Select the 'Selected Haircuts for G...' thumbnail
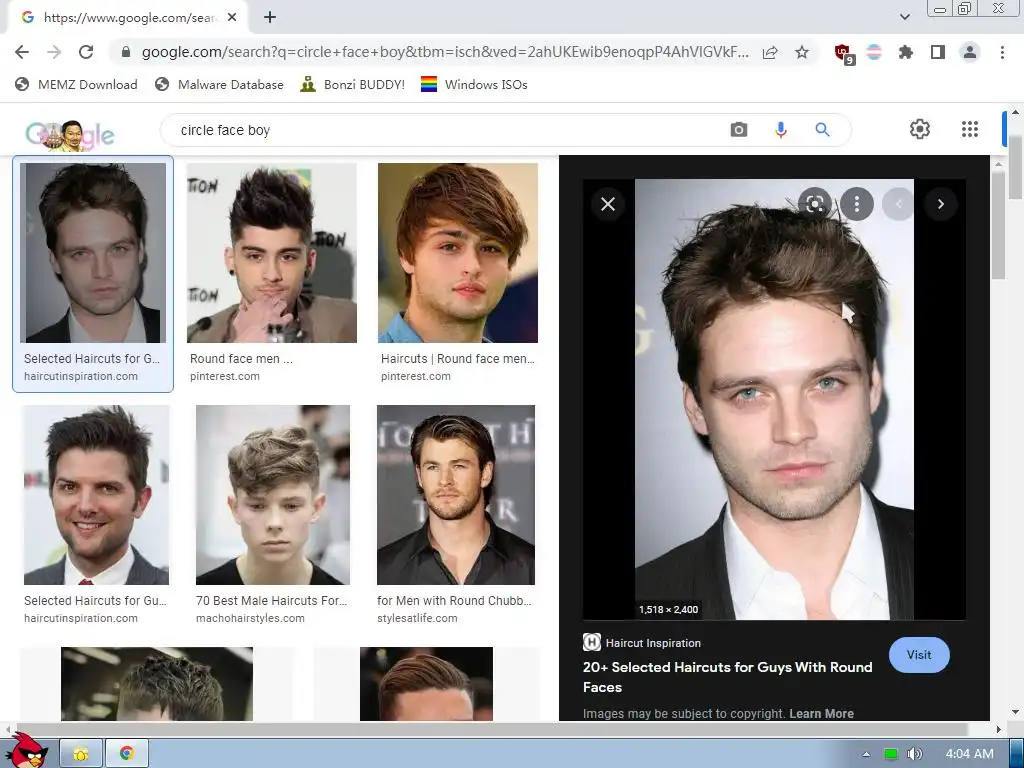 pos(93,253)
